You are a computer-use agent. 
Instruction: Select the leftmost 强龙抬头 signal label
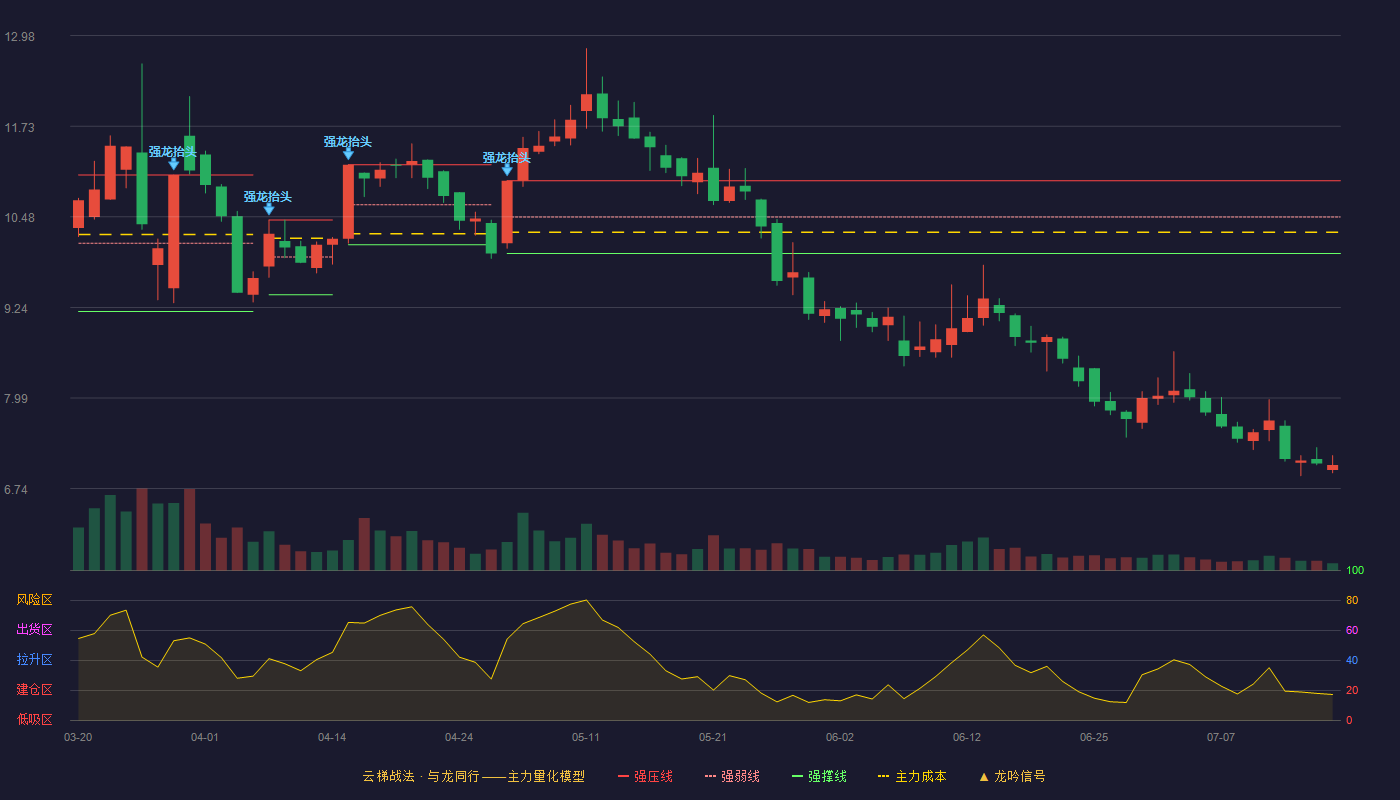coord(173,152)
